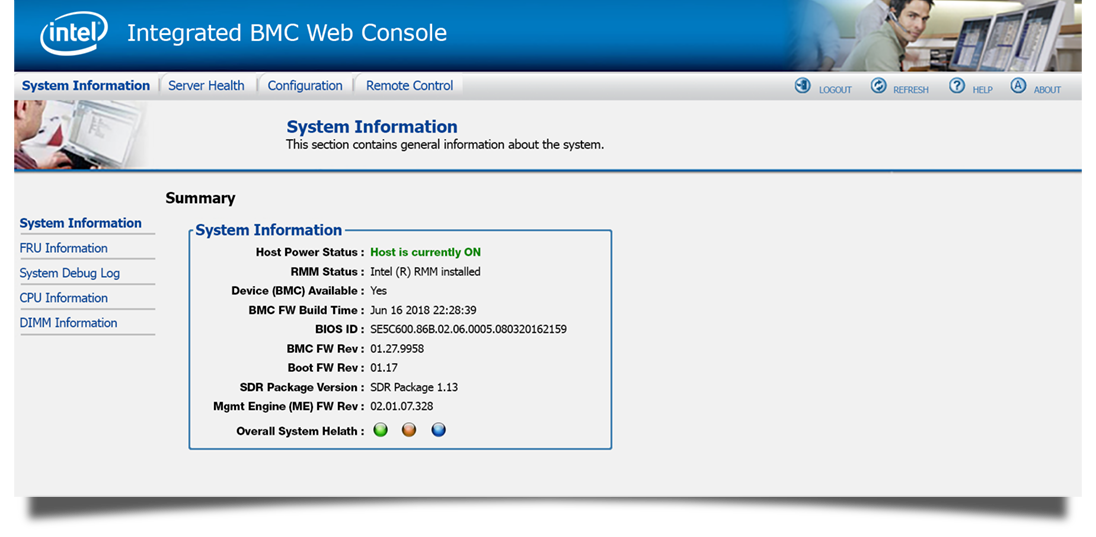The width and height of the screenshot is (1096, 537).
Task: Open System Debug Log page
Action: coord(70,273)
